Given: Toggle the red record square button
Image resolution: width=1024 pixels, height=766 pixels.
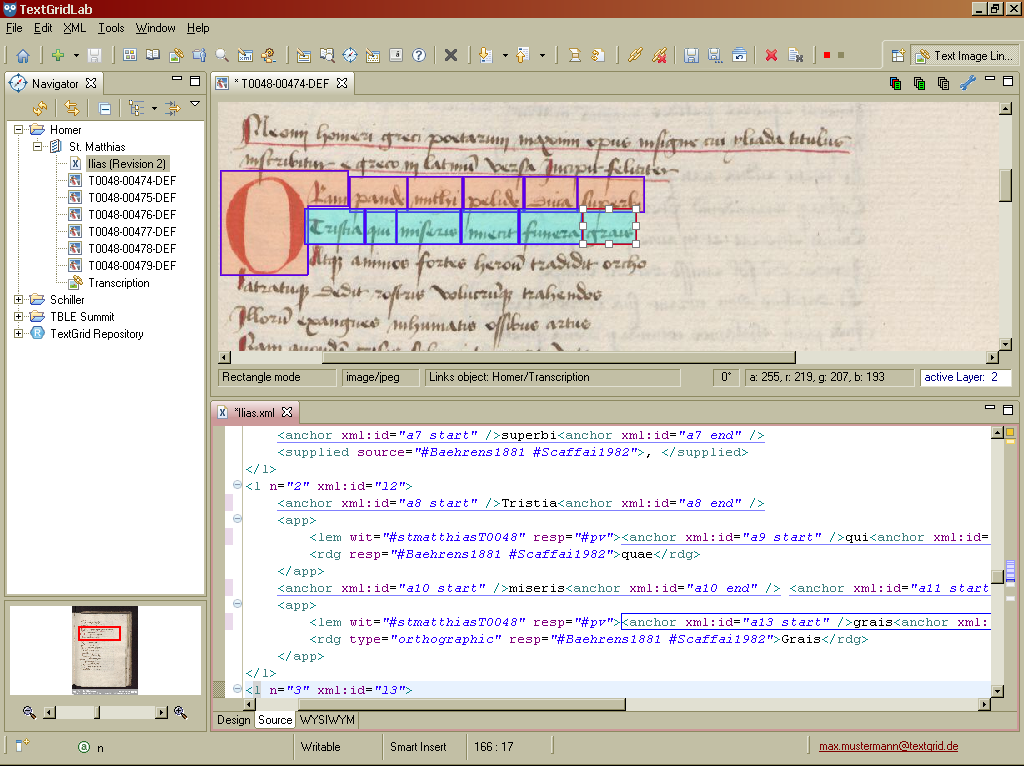Looking at the screenshot, I should pos(826,56).
